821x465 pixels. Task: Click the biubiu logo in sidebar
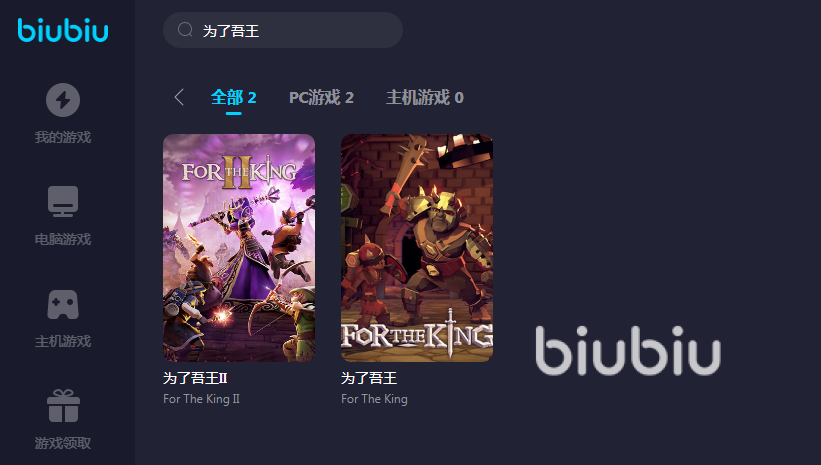click(63, 30)
